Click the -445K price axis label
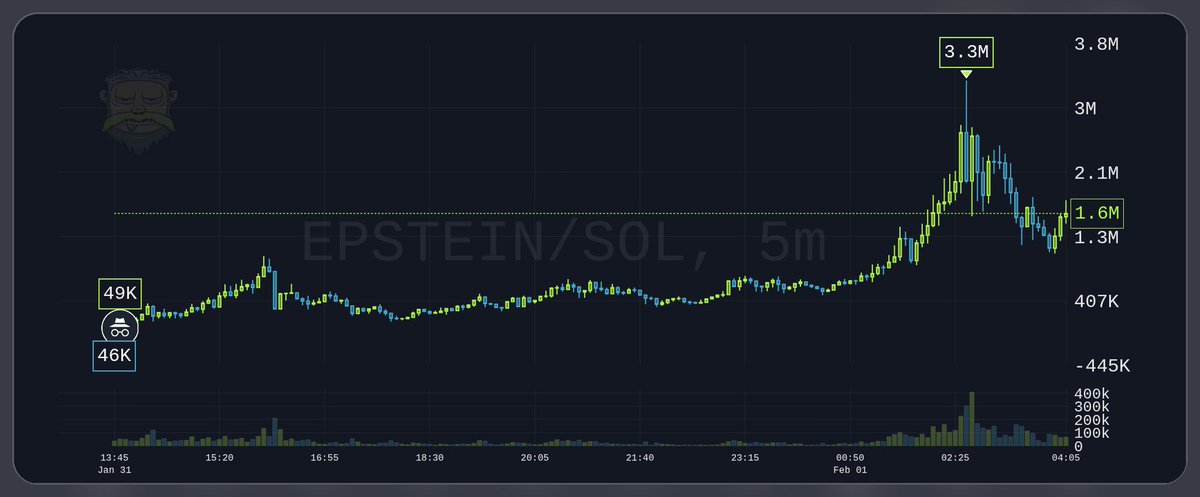 coord(1100,366)
